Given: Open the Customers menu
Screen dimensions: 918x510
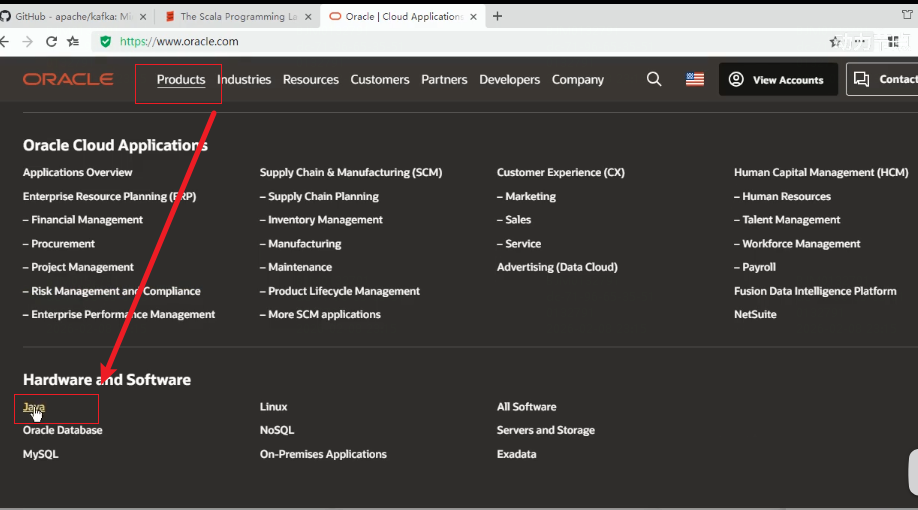Looking at the screenshot, I should (380, 80).
